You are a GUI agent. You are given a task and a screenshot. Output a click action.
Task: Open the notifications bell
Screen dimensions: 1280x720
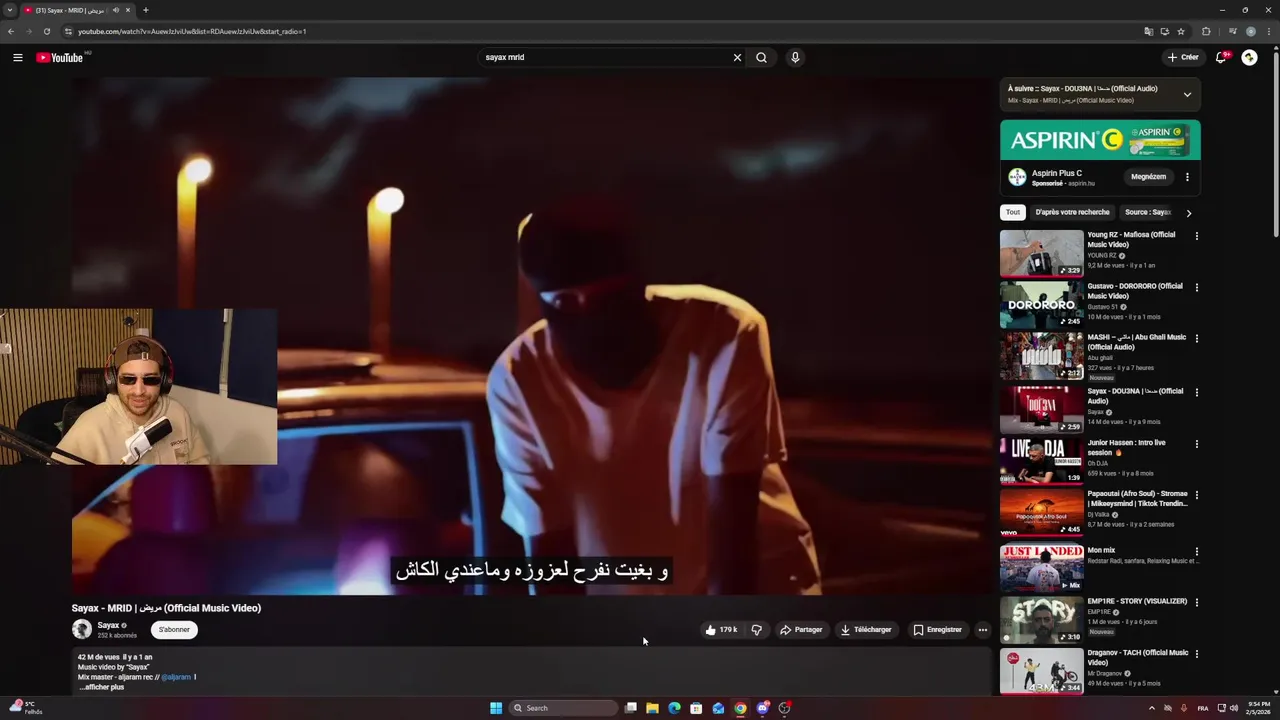point(1221,57)
